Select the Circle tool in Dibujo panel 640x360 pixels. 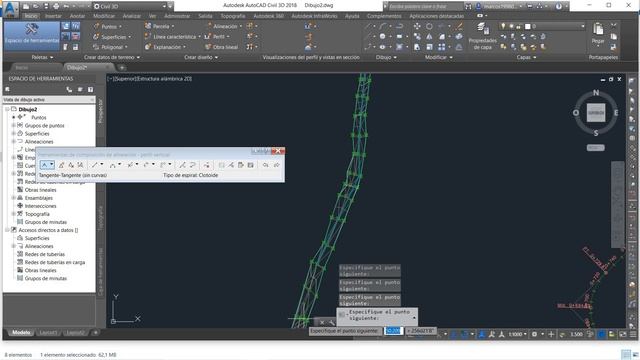tap(382, 37)
